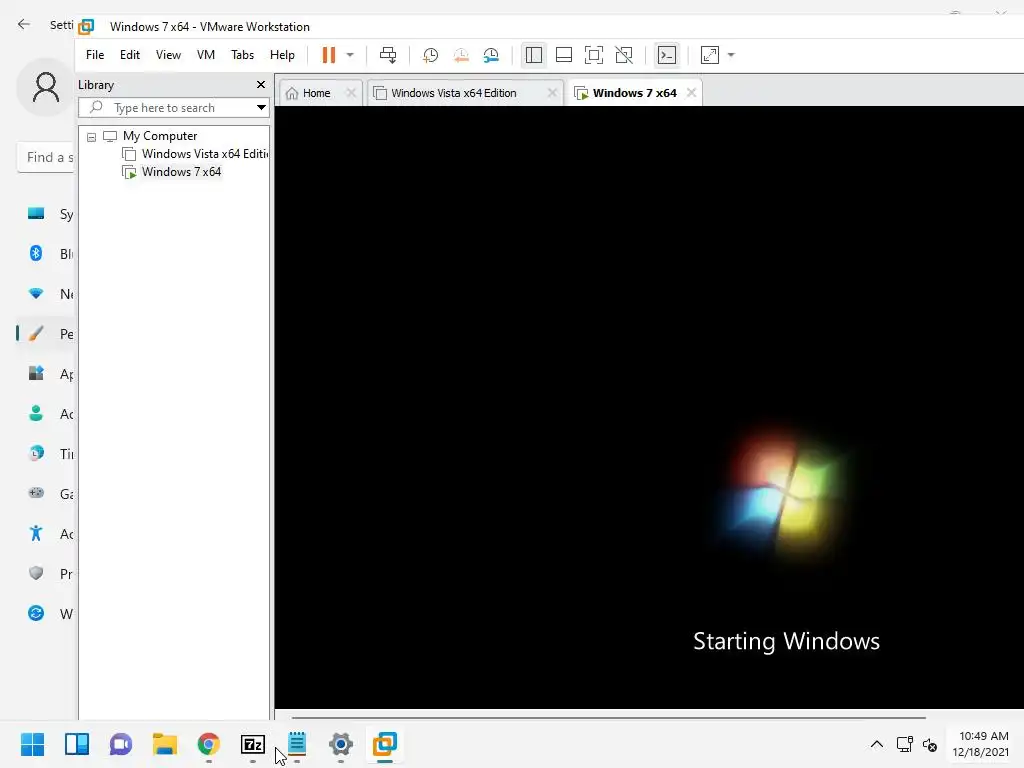Click the Settings search field
The height and width of the screenshot is (768, 1024).
(x=46, y=157)
